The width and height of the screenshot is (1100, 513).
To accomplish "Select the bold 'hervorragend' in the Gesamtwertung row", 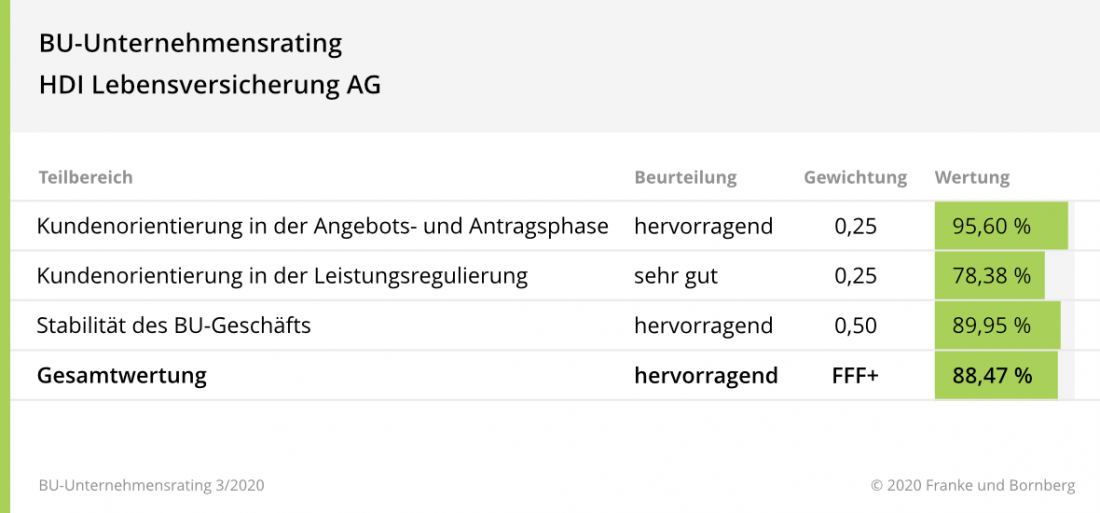I will [705, 376].
